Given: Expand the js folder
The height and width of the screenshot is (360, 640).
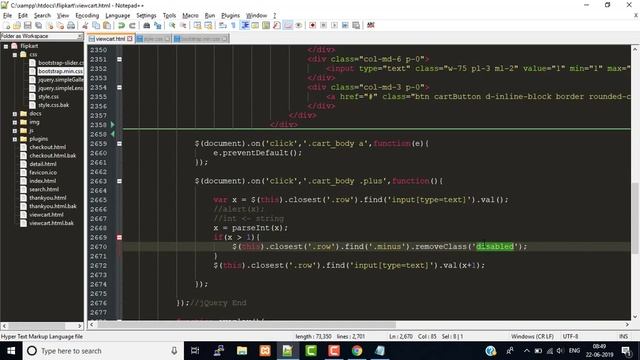Looking at the screenshot, I should tap(15, 131).
